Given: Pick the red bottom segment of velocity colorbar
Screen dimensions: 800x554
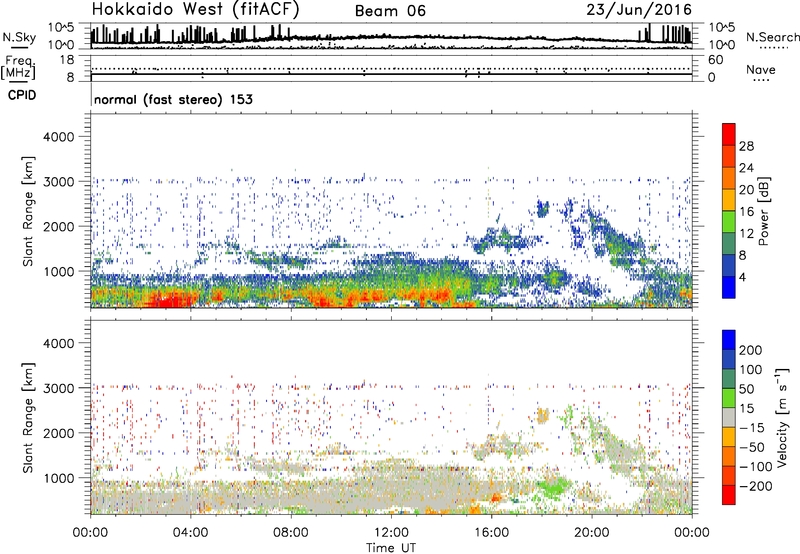Looking at the screenshot, I should tap(729, 495).
